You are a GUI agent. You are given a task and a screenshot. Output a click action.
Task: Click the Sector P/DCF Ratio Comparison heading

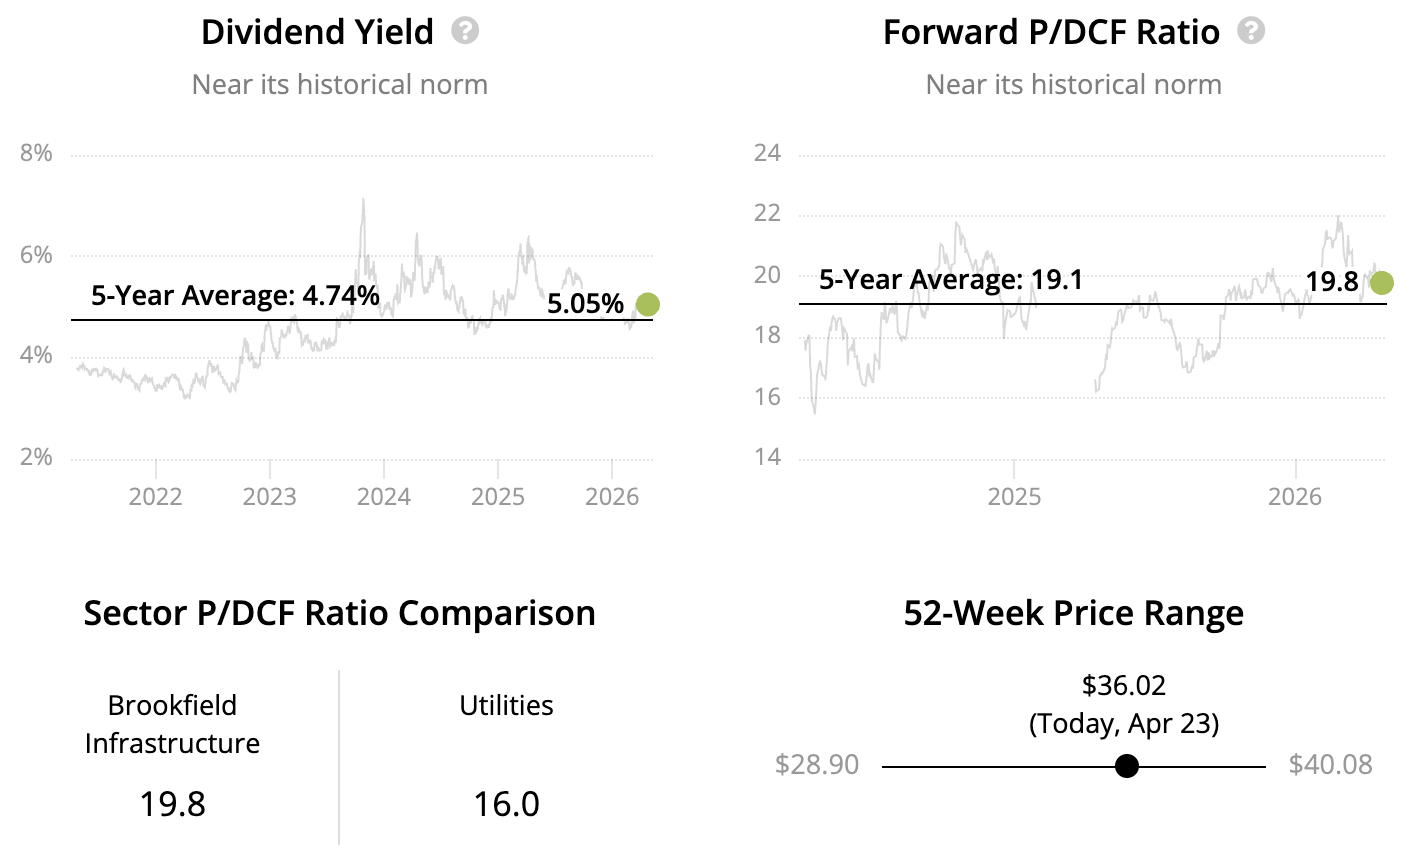click(x=339, y=613)
